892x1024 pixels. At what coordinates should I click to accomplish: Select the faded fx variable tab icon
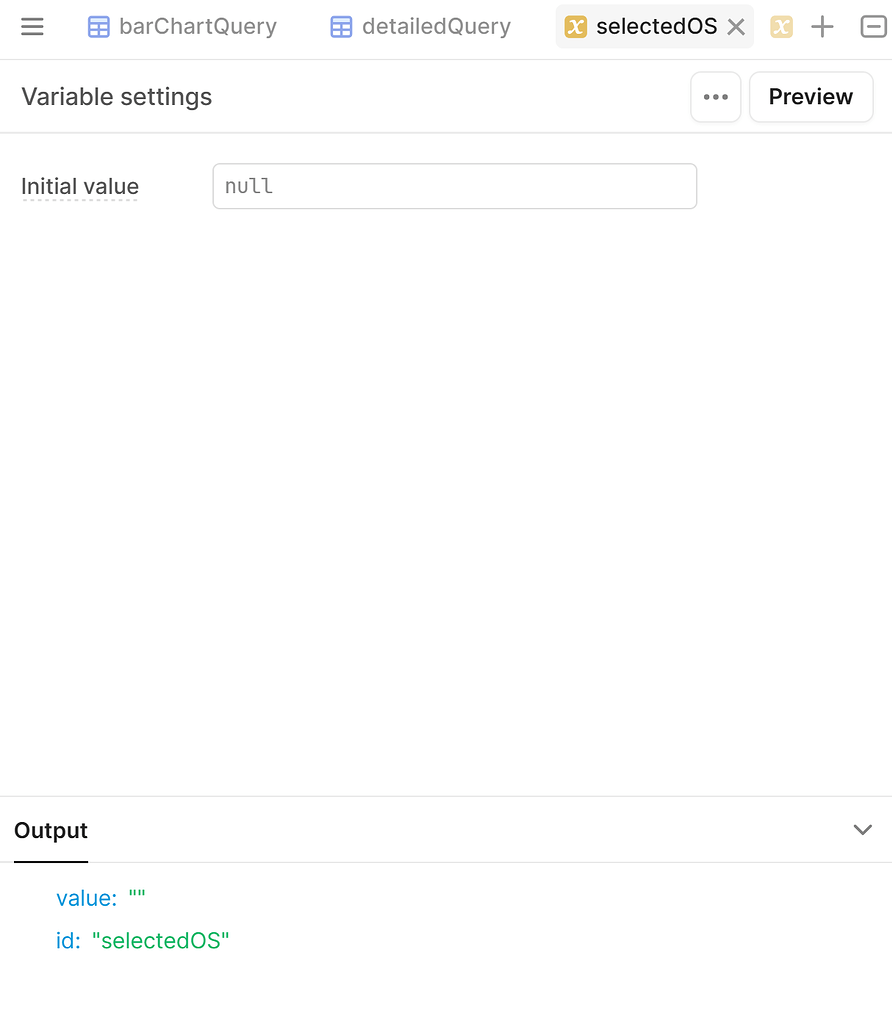point(781,27)
